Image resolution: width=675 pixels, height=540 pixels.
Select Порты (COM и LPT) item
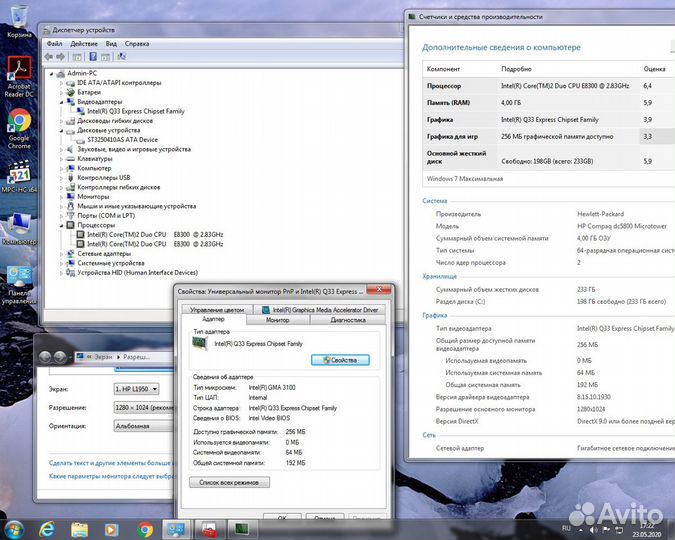click(x=106, y=216)
